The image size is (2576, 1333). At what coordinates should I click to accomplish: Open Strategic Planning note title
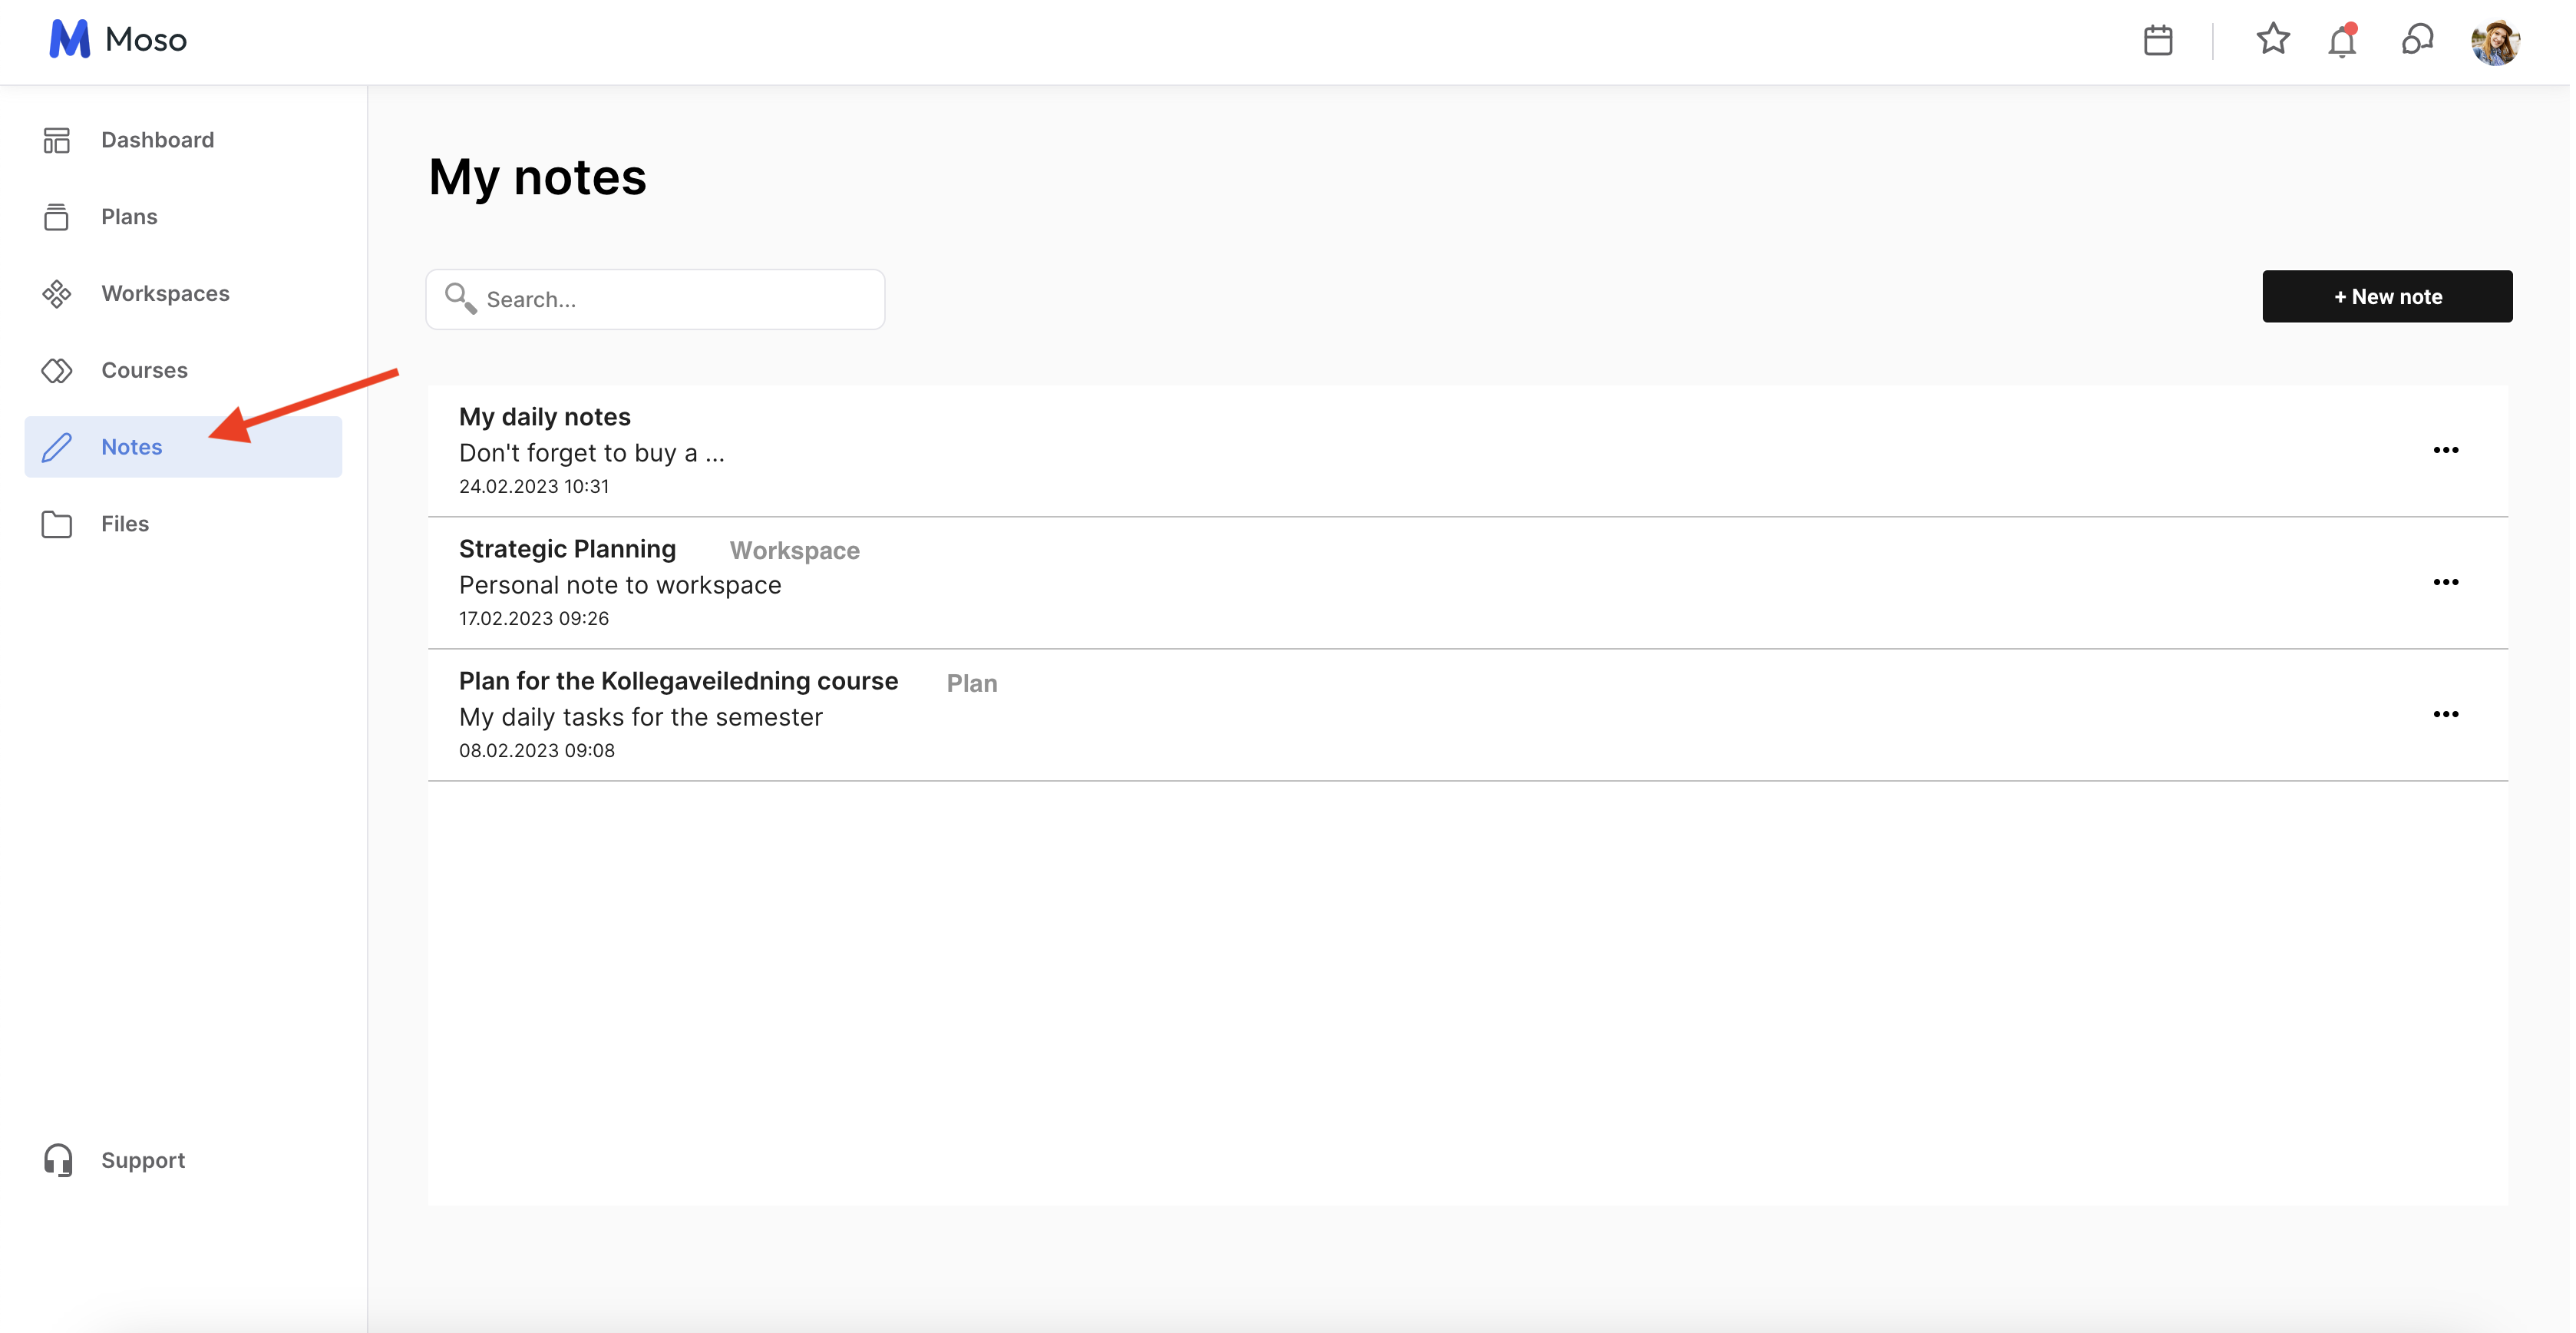pos(567,549)
